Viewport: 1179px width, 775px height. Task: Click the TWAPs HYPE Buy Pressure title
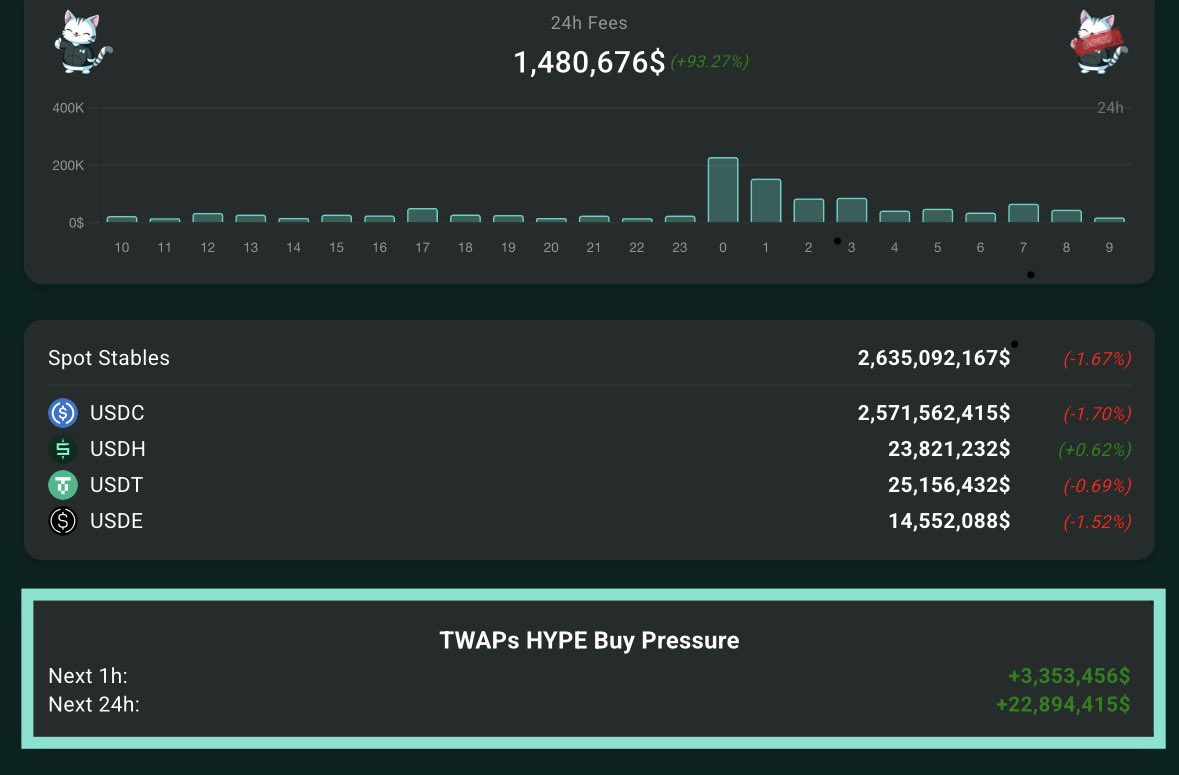coord(590,640)
